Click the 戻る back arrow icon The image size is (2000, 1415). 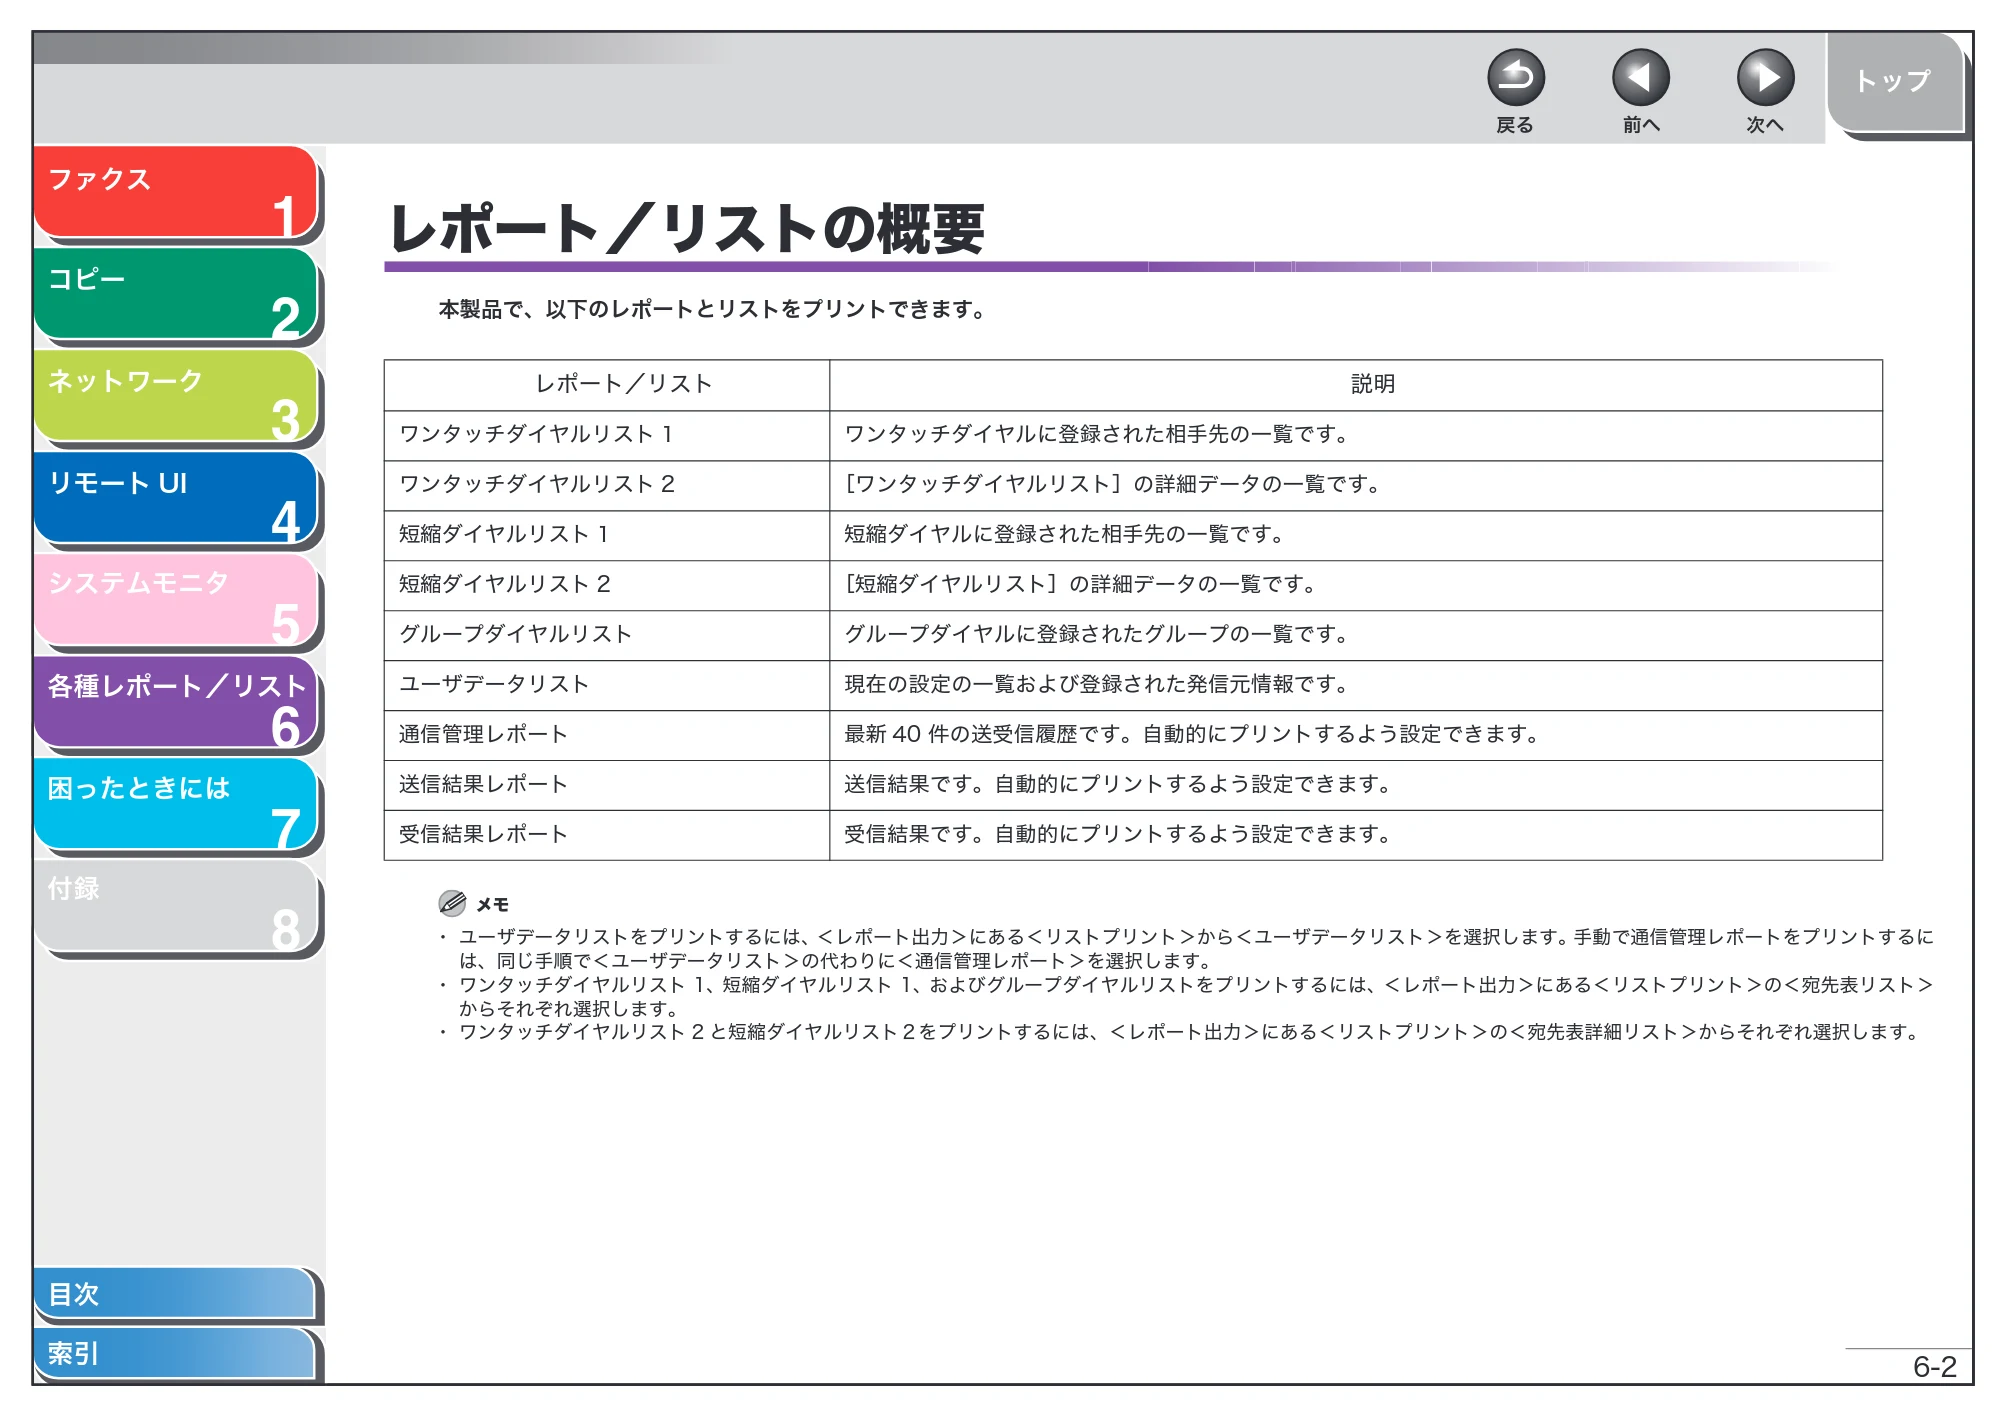coord(1516,78)
